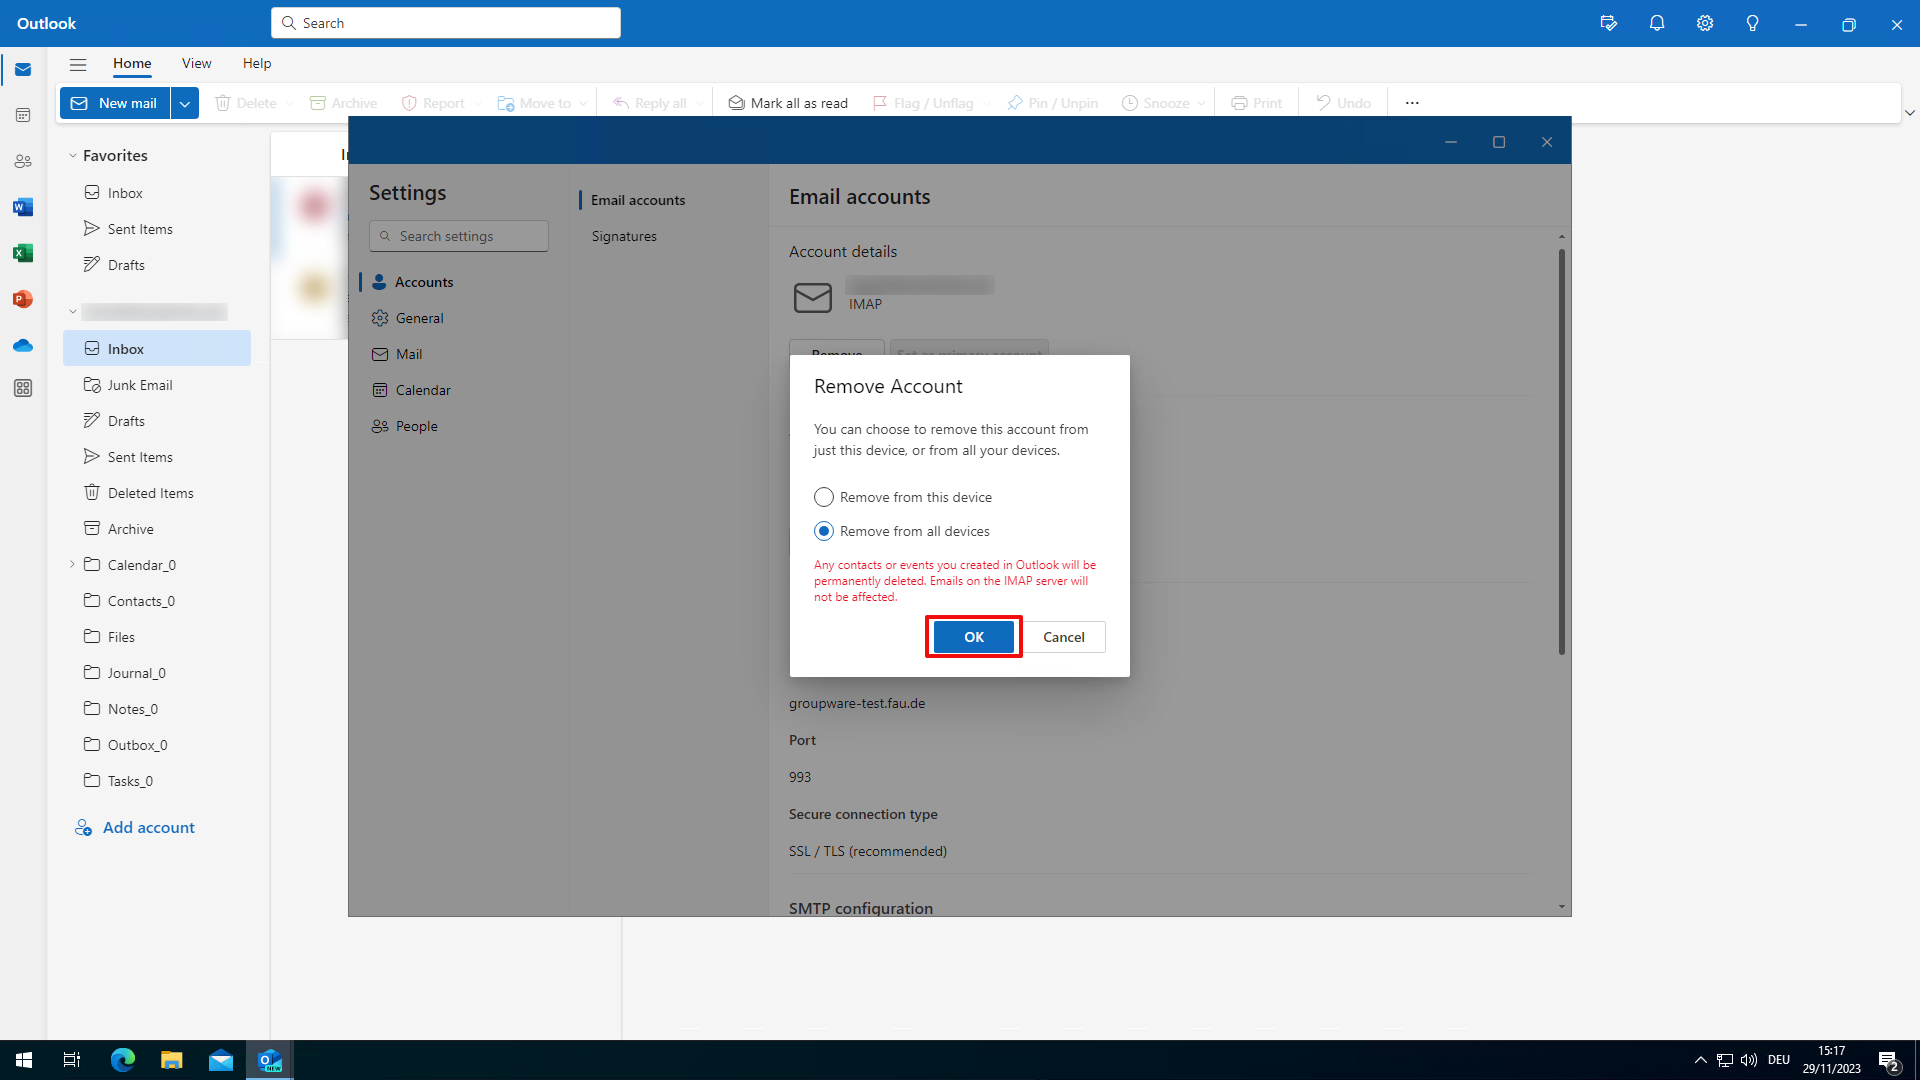Click the lightbulb tips icon
This screenshot has width=1920, height=1080.
pos(1752,23)
